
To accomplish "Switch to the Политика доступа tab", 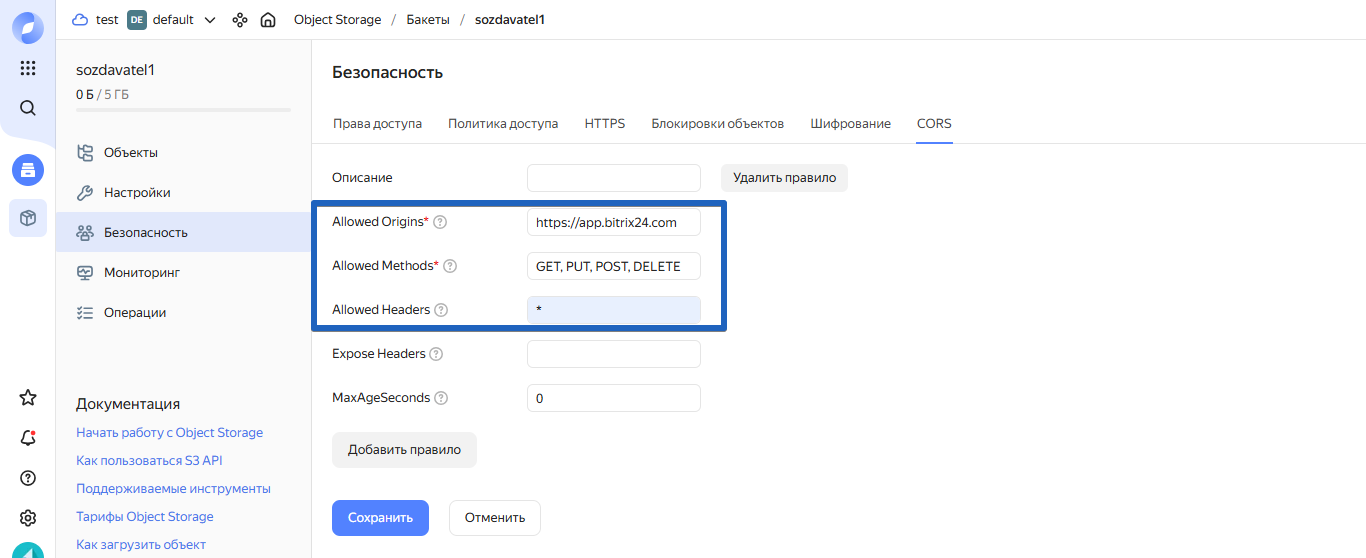I will click(503, 124).
